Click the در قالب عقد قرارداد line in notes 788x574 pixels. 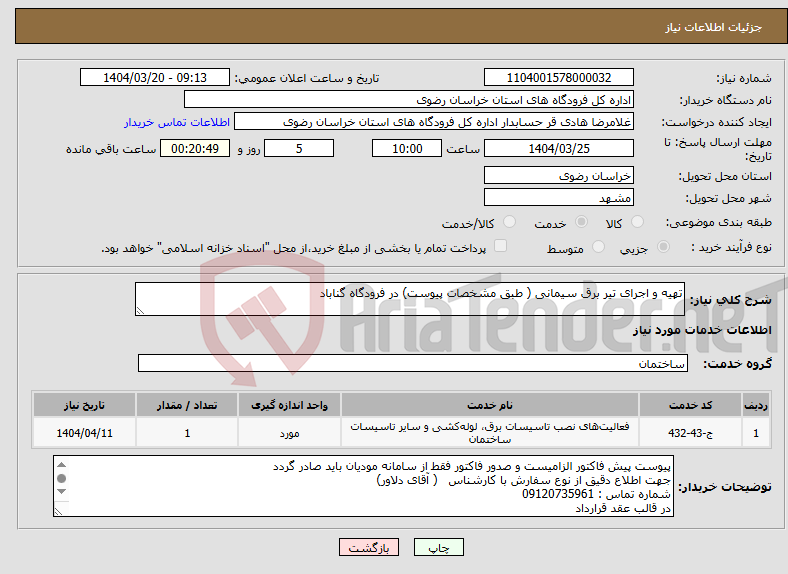tap(623, 509)
